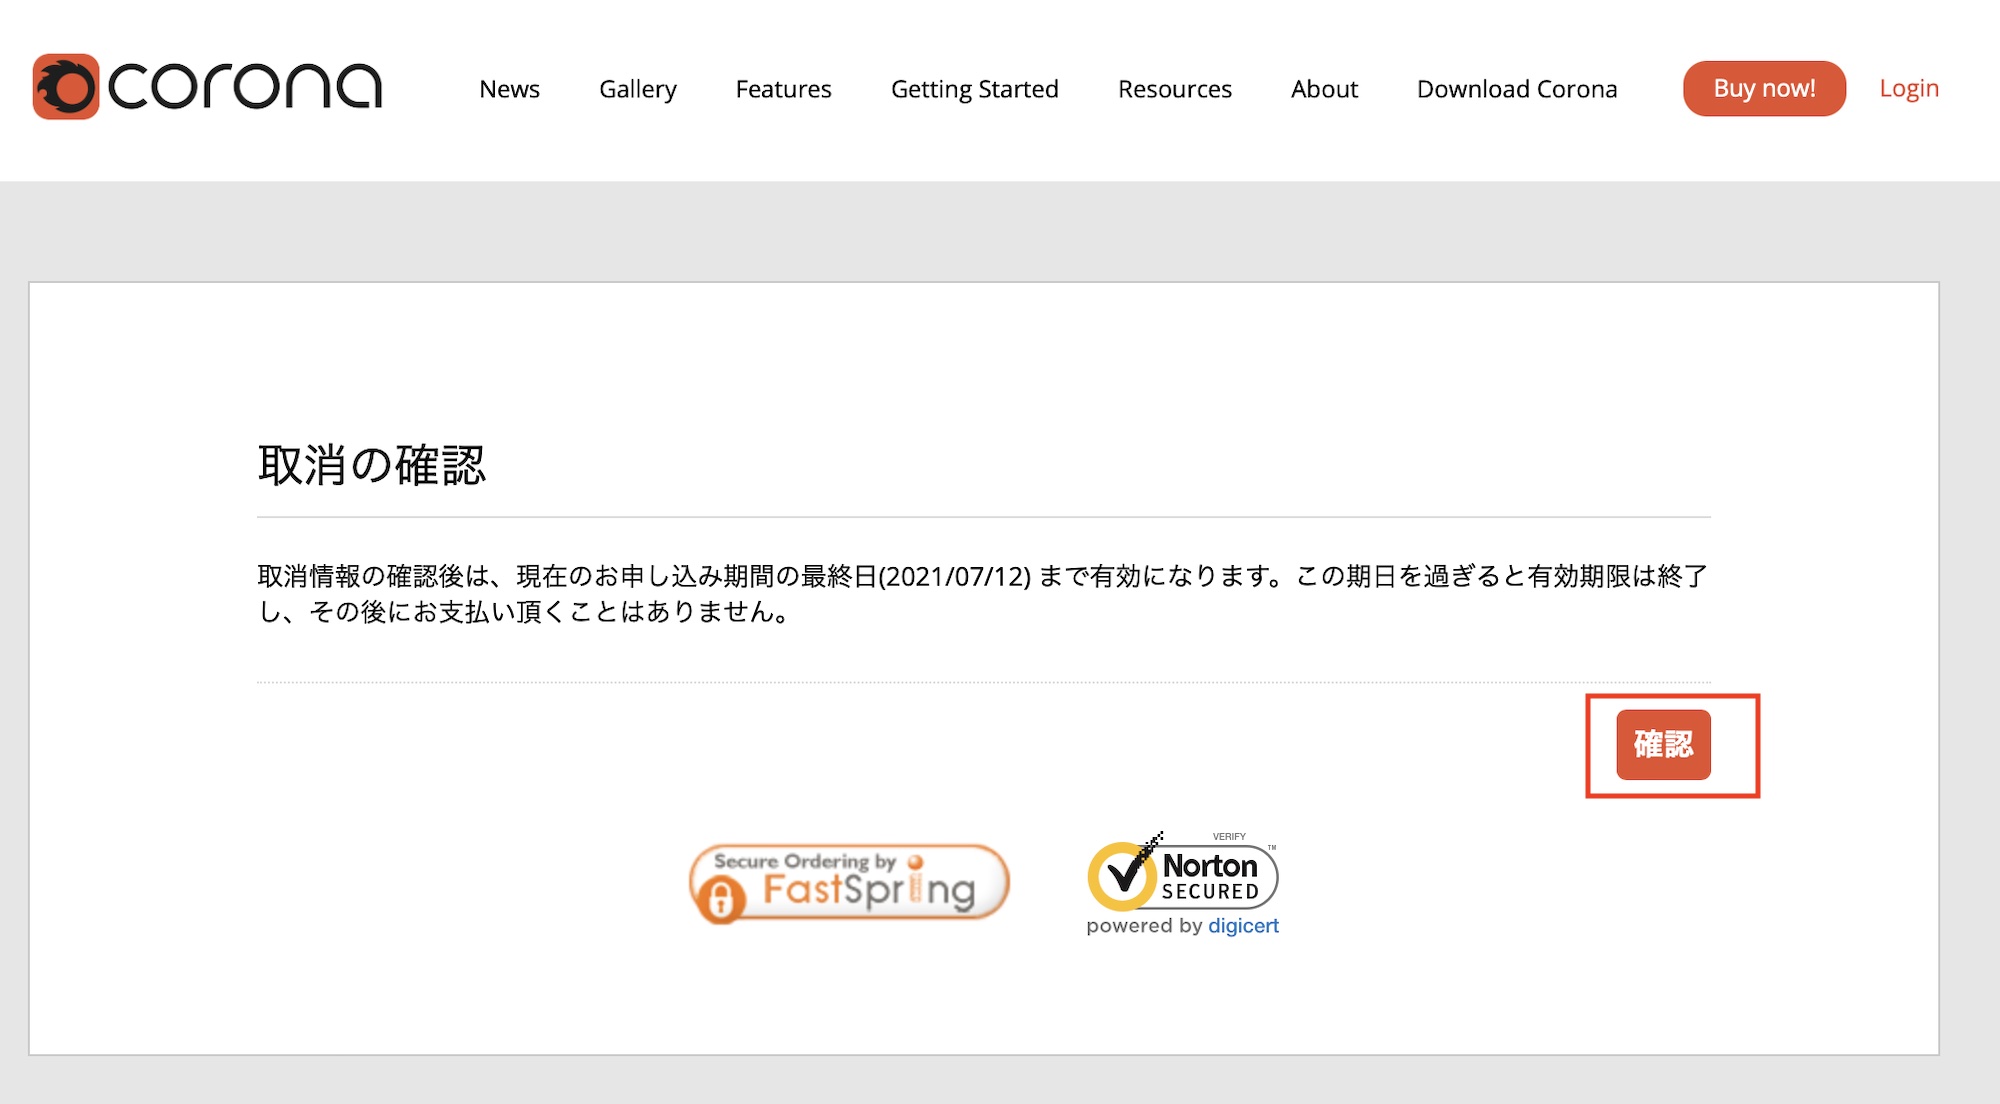Click the Download Corona link
Image resolution: width=2000 pixels, height=1104 pixels.
(x=1516, y=89)
